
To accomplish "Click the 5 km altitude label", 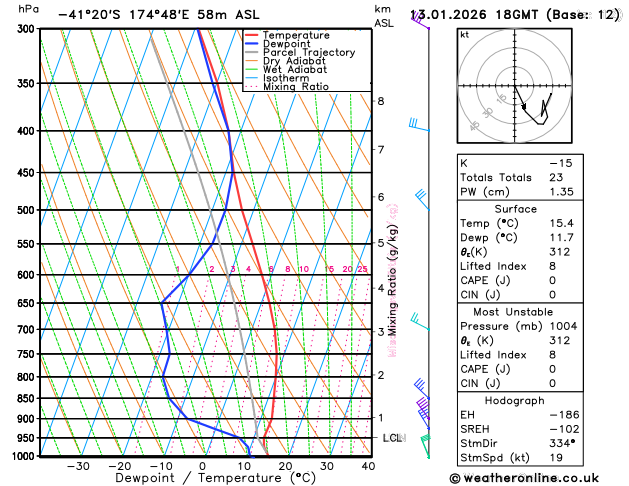I will point(381,243).
